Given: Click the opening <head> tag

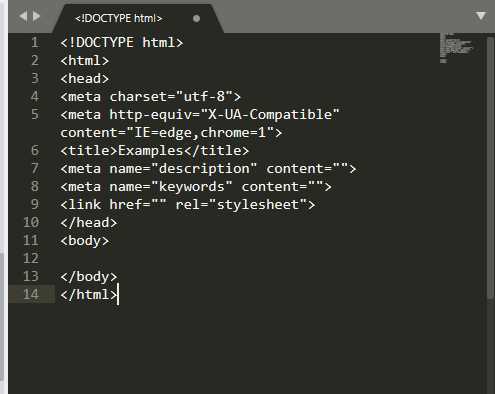Looking at the screenshot, I should 85,79.
